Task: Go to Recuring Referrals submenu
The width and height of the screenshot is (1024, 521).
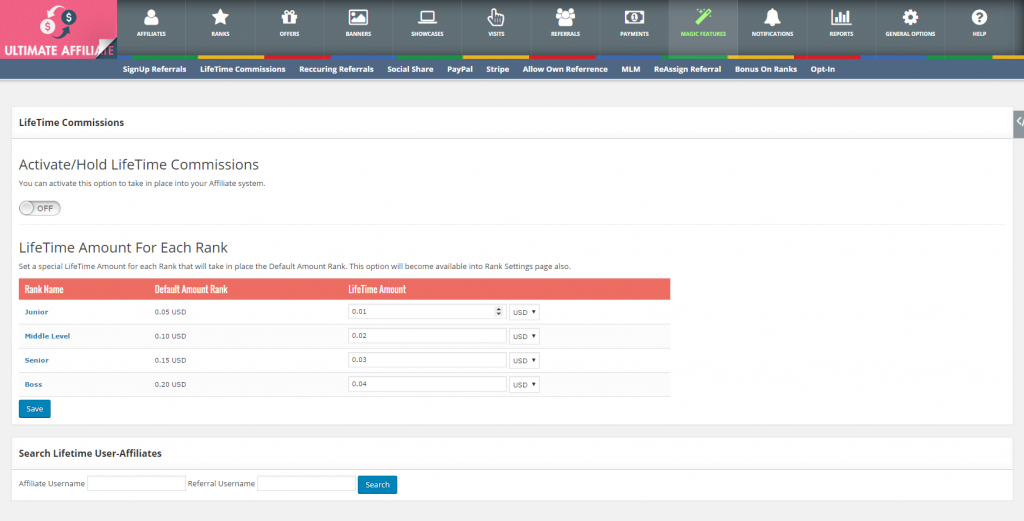Action: (x=336, y=69)
